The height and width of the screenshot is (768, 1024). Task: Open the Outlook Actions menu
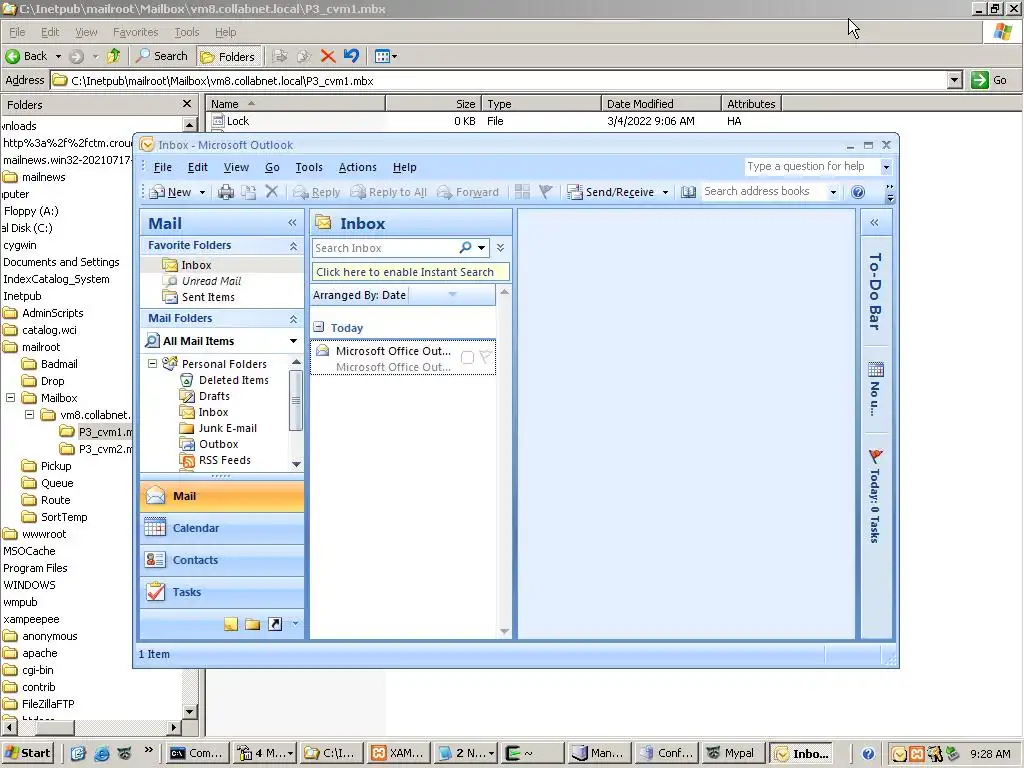357,167
